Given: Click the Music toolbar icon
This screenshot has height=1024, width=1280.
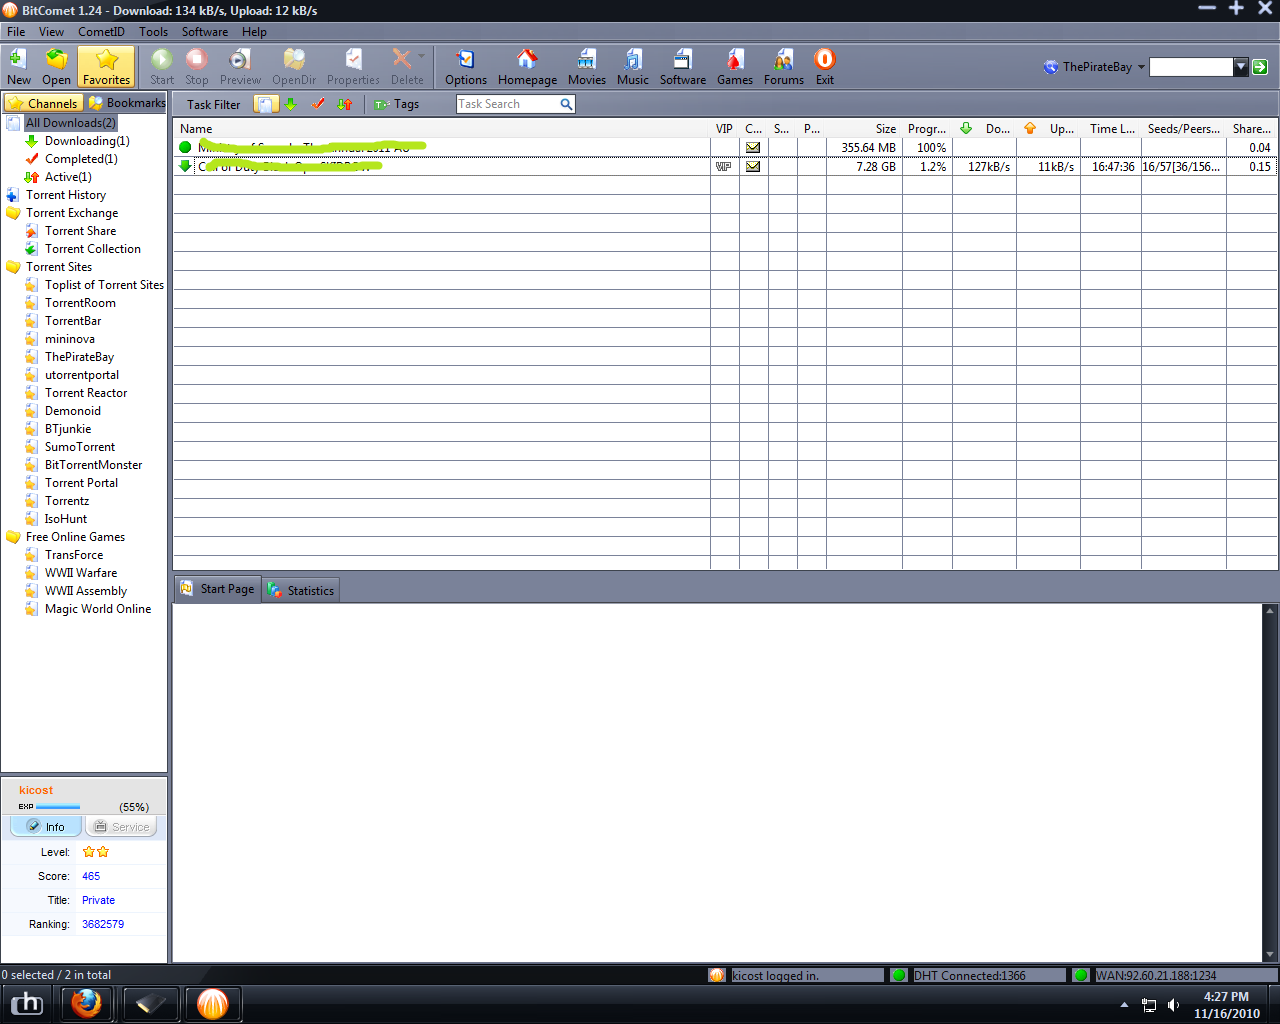Looking at the screenshot, I should [633, 67].
